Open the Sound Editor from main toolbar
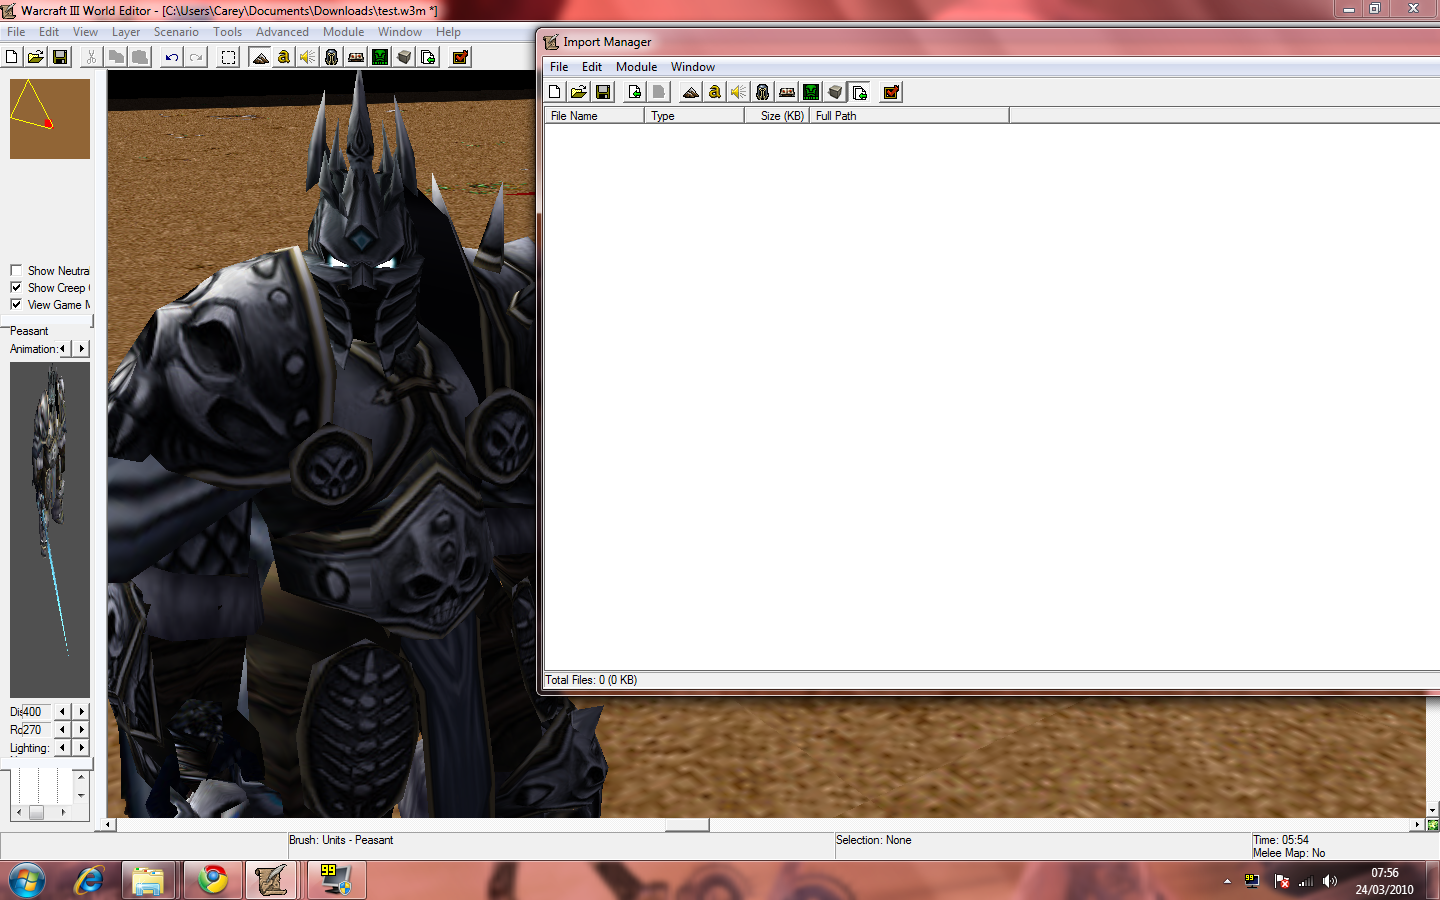This screenshot has width=1440, height=900. [308, 57]
